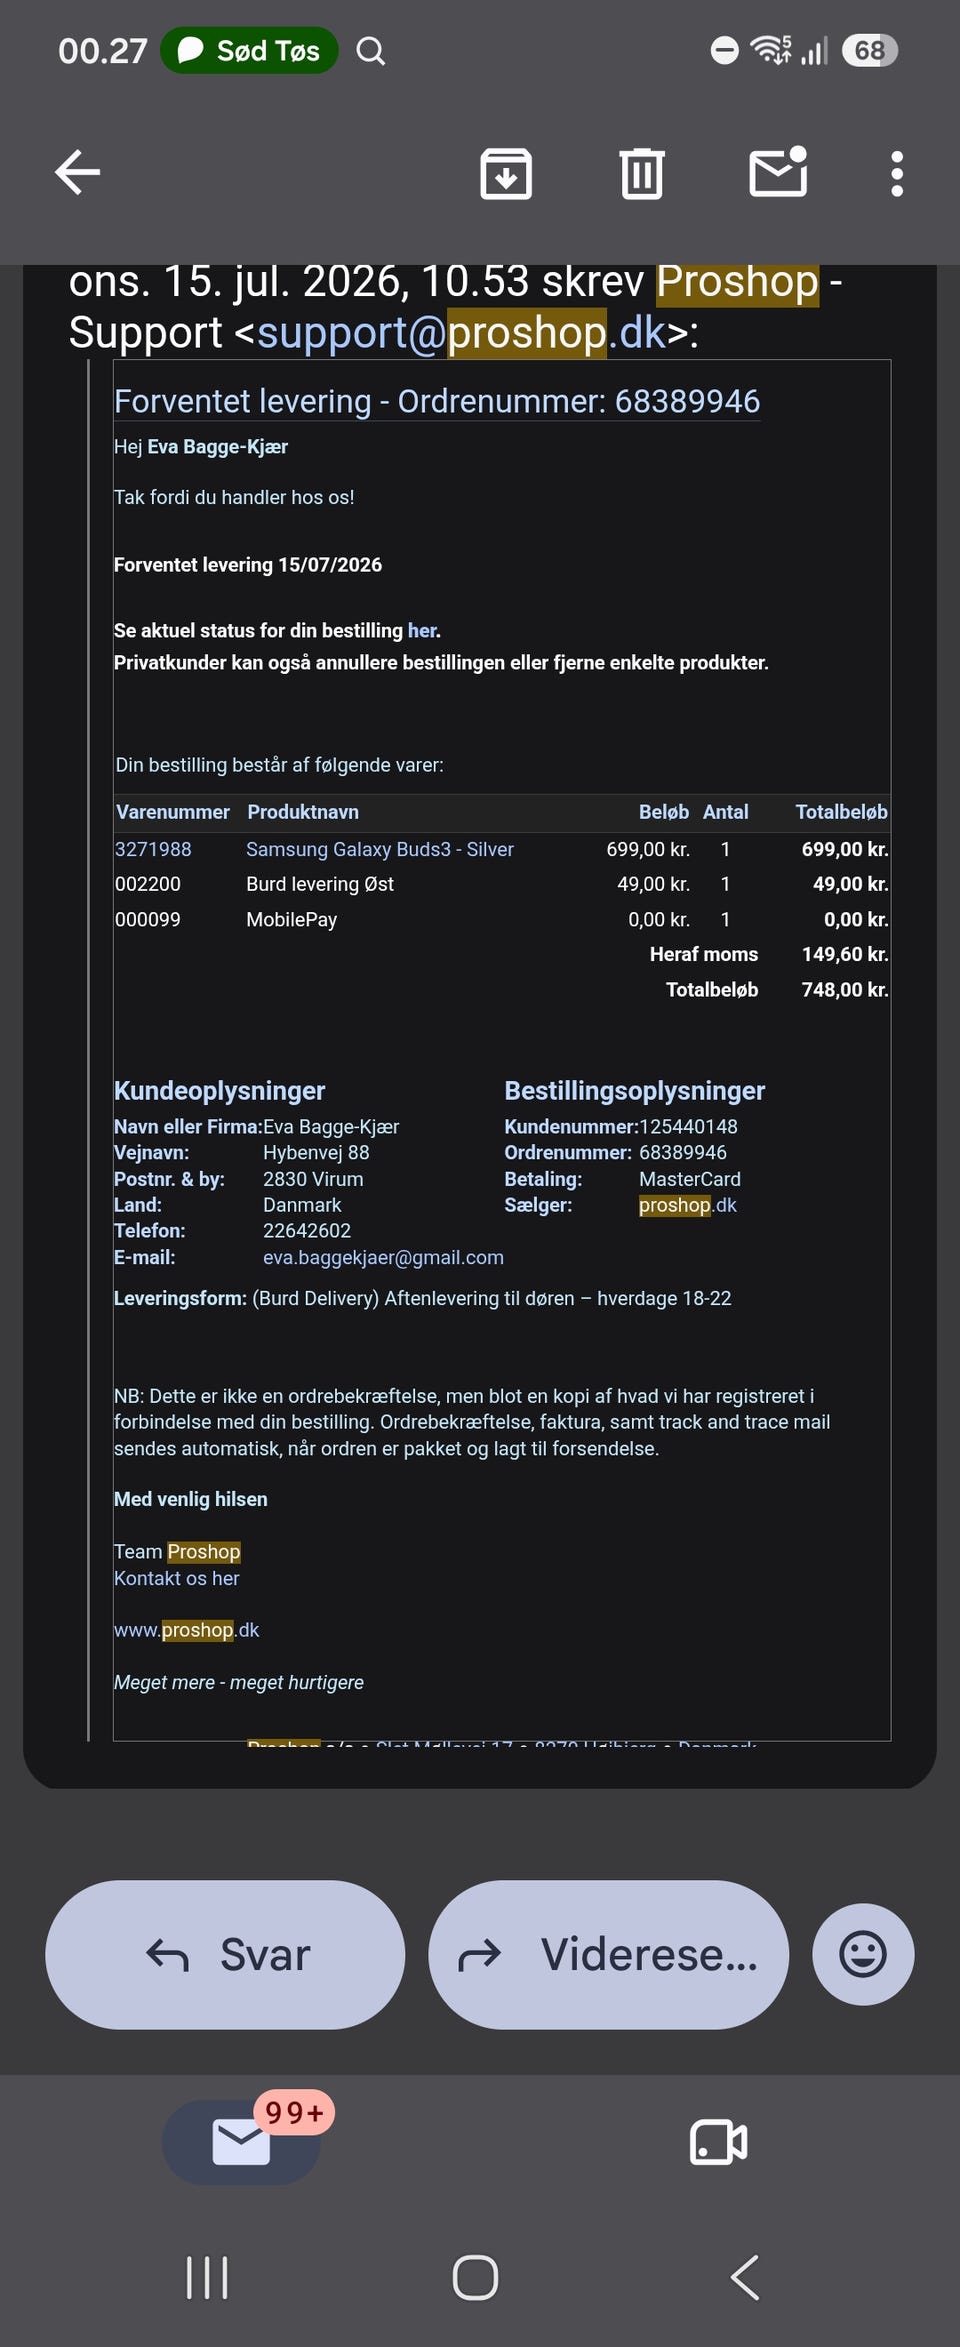
Task: Select the 'MobilePay' product row text
Action: [x=292, y=919]
